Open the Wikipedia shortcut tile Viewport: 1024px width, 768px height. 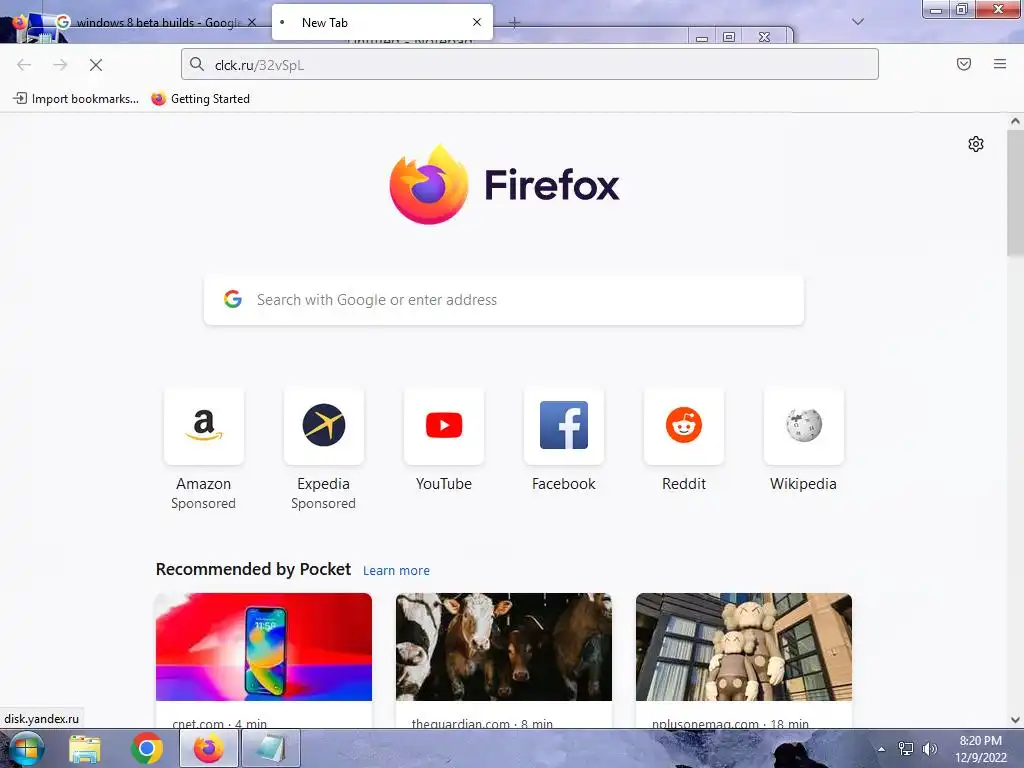click(x=803, y=426)
